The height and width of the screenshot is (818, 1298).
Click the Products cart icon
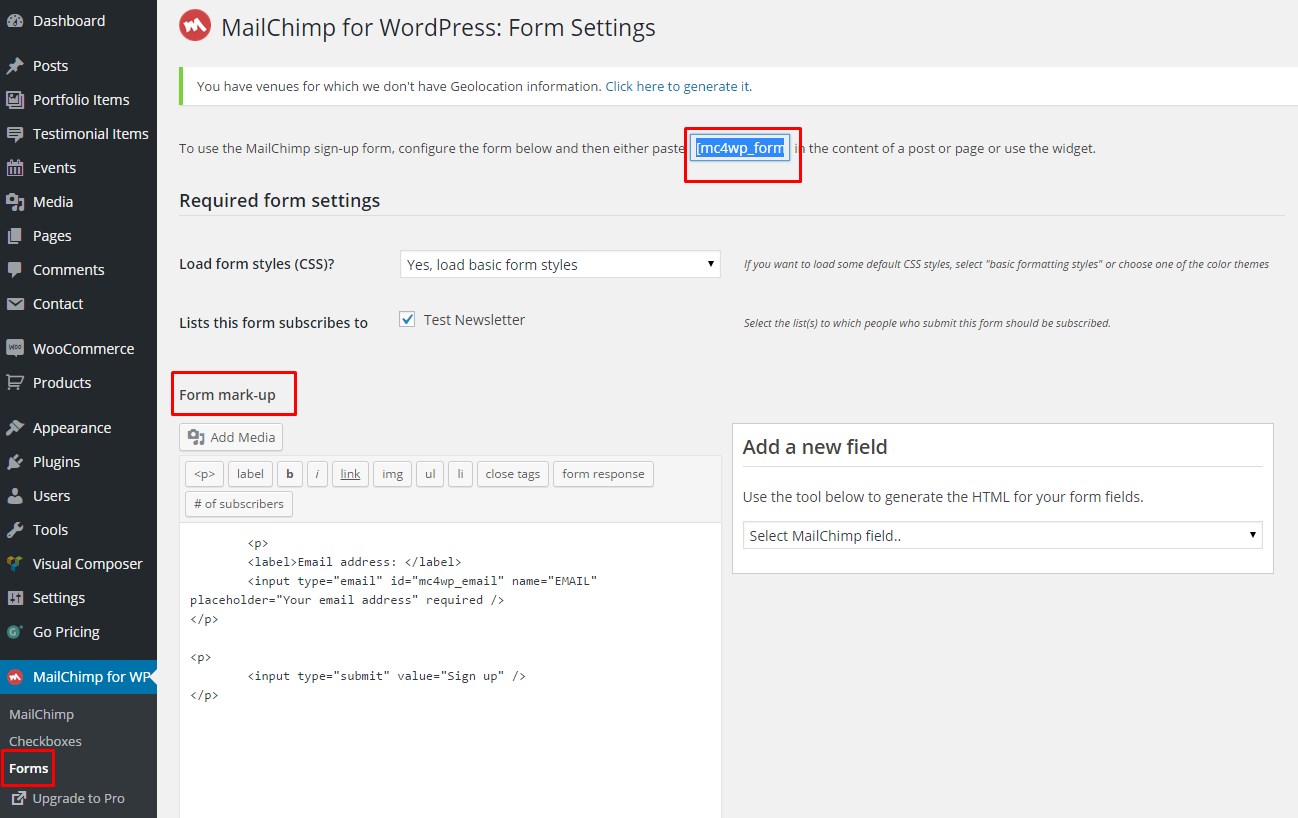[x=15, y=383]
